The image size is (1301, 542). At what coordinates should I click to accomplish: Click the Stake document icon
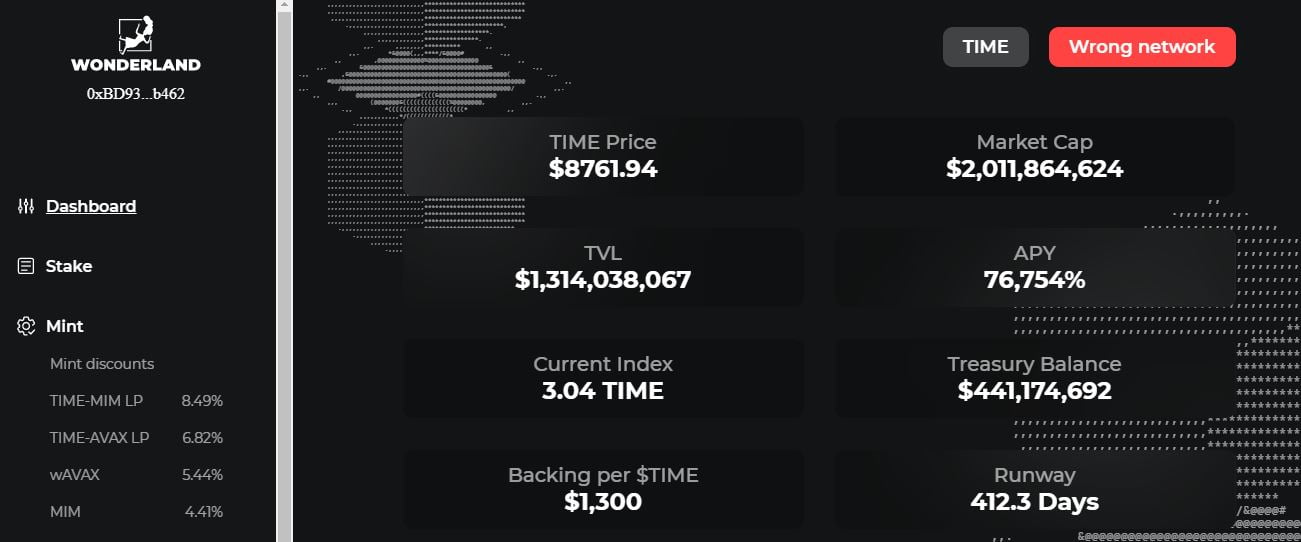coord(26,266)
